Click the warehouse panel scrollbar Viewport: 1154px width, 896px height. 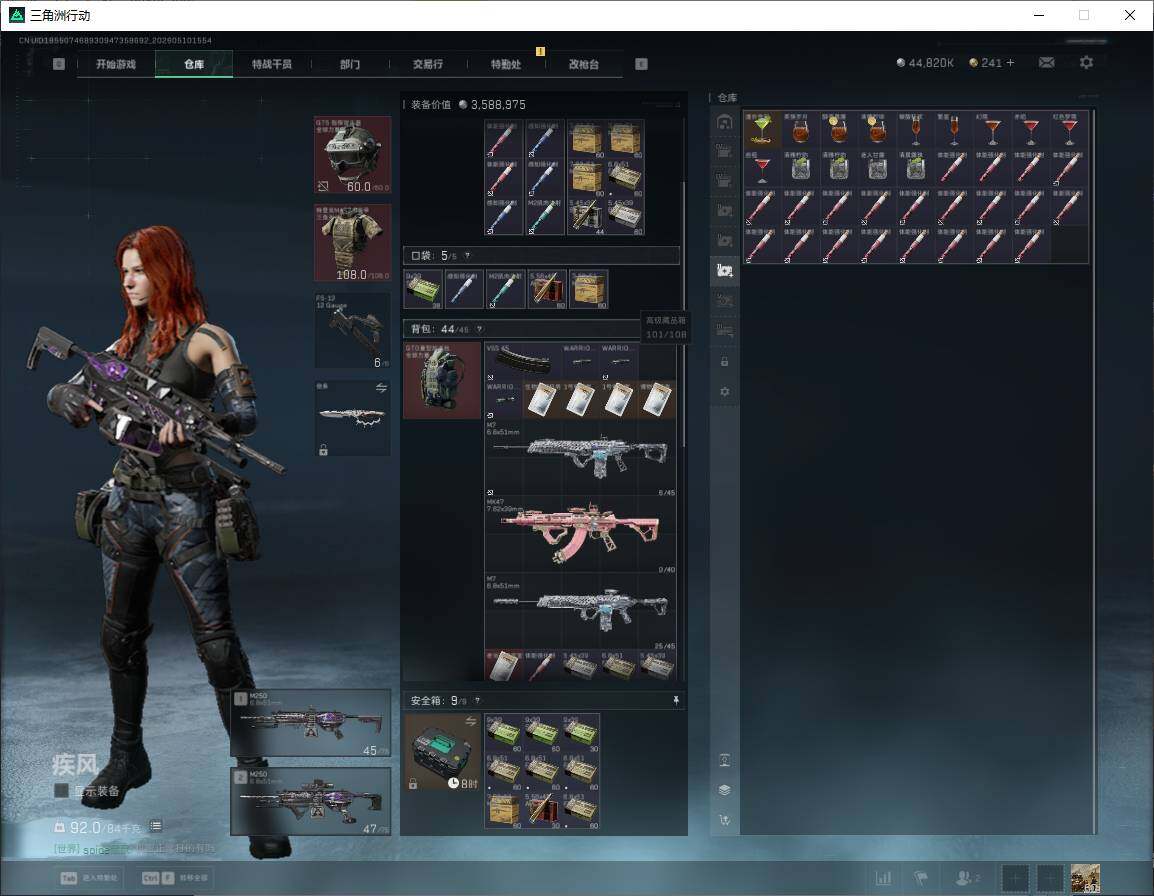tap(1095, 471)
